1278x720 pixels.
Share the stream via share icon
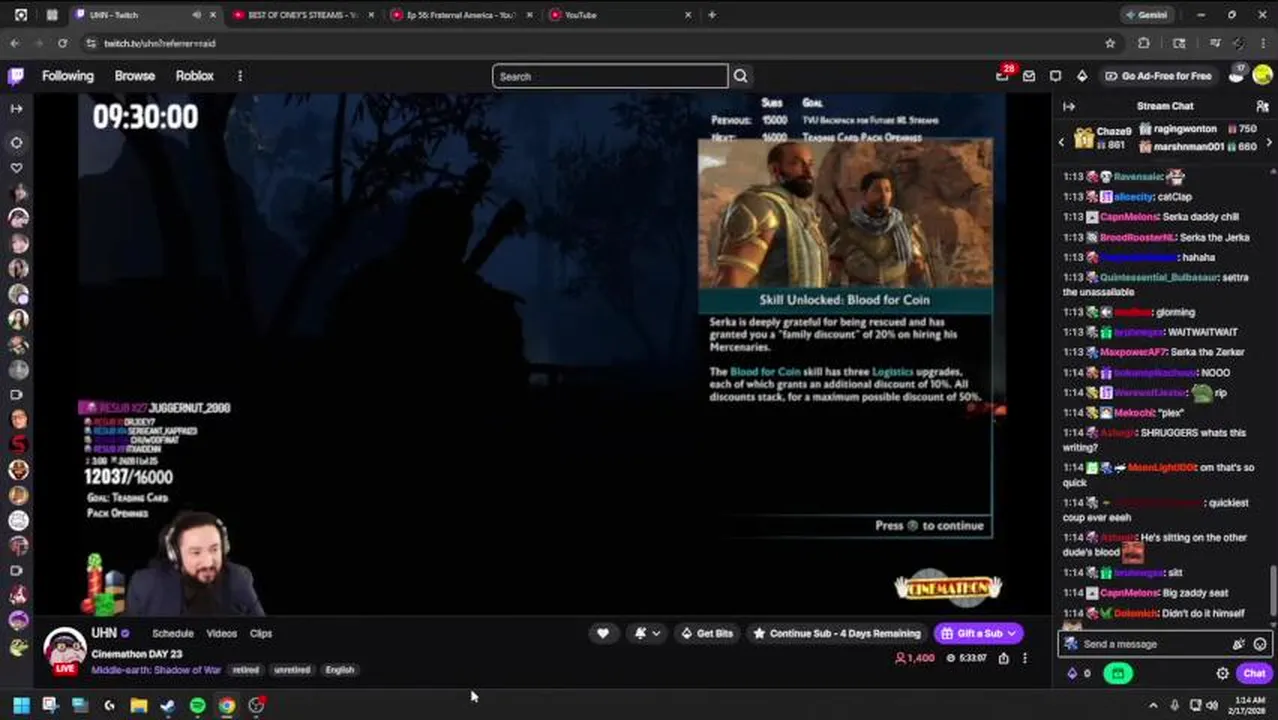pos(1004,658)
